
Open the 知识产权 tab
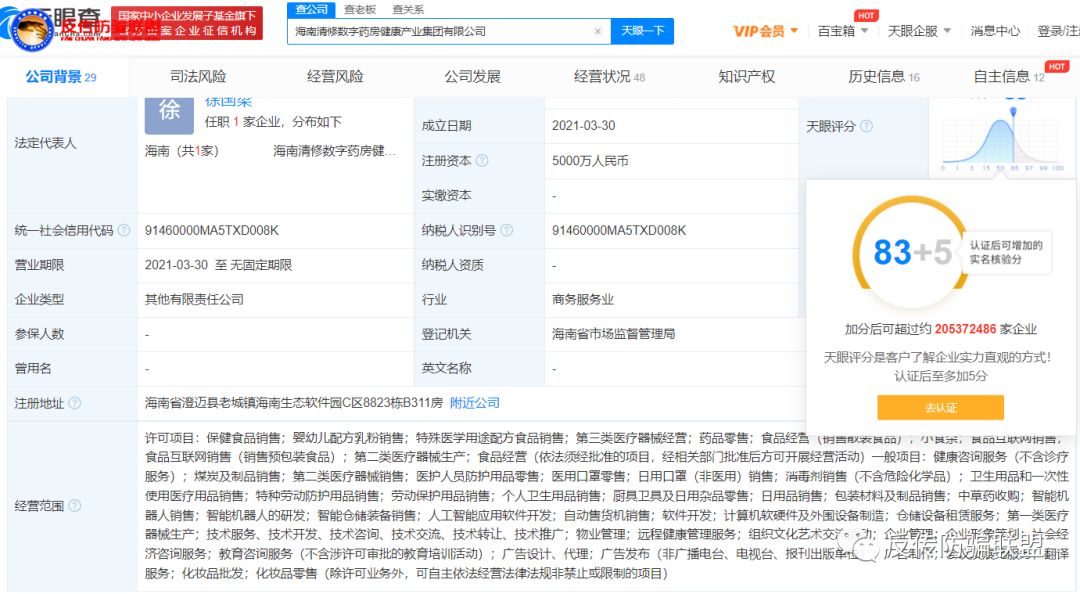(746, 76)
